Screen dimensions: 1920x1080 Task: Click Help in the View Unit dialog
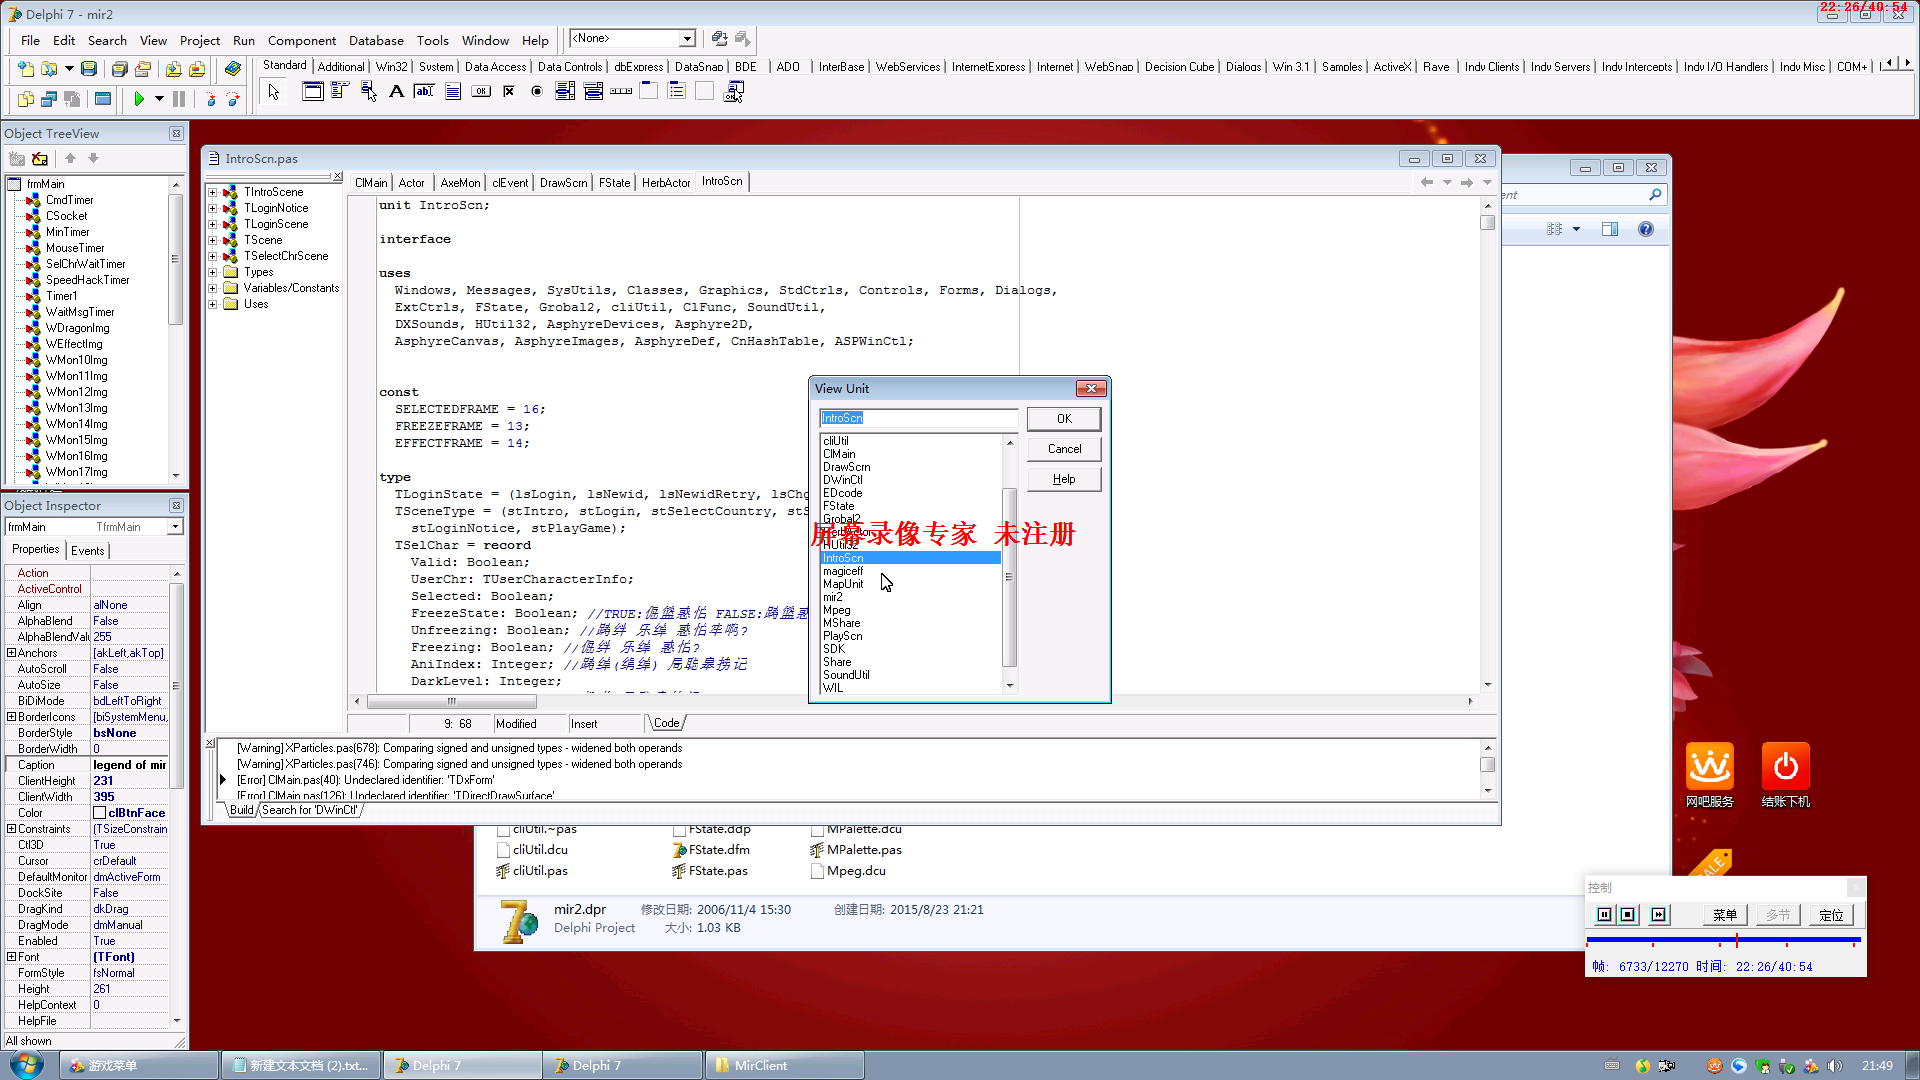(x=1064, y=479)
